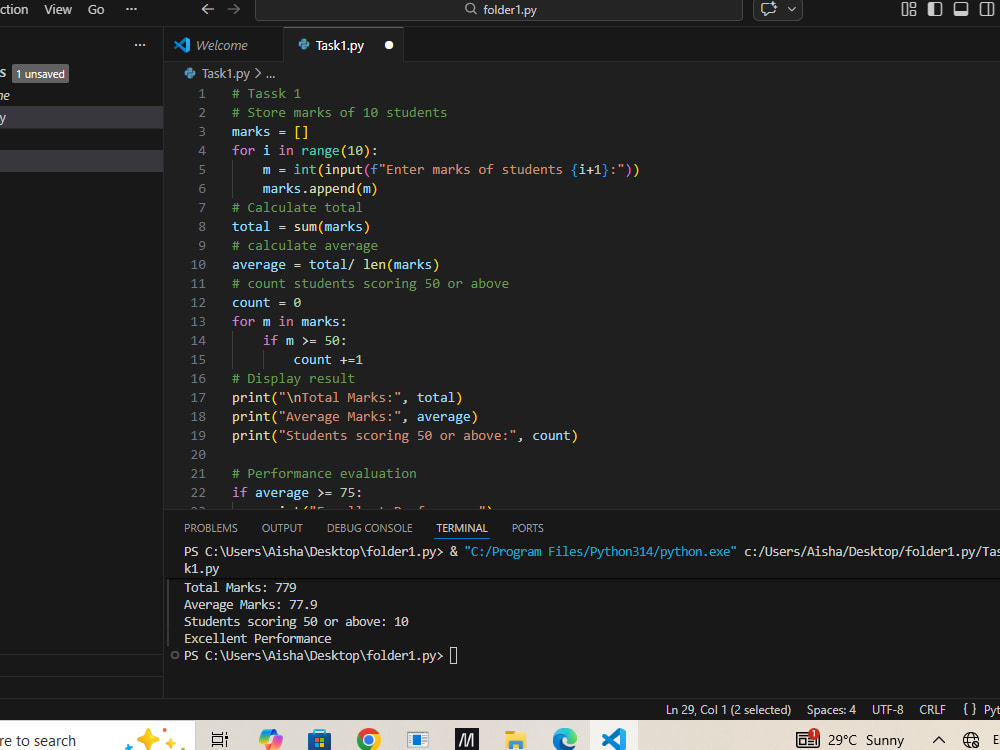Screen dimensions: 1000x750
Task: Go back with the left arrow
Action: point(207,9)
